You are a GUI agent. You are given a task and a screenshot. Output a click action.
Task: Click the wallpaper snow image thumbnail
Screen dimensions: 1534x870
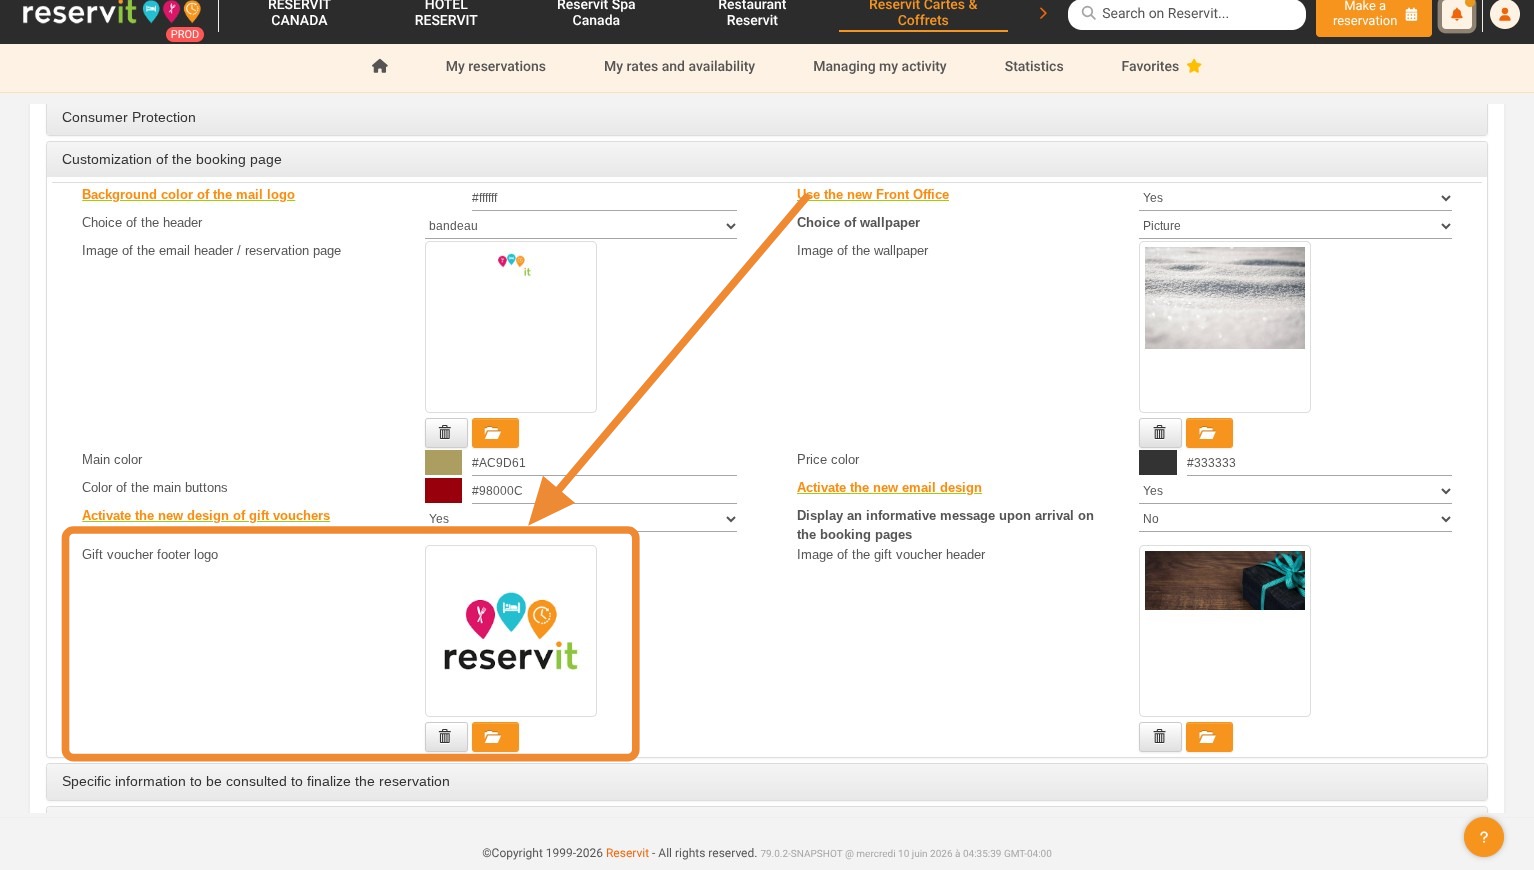1225,298
